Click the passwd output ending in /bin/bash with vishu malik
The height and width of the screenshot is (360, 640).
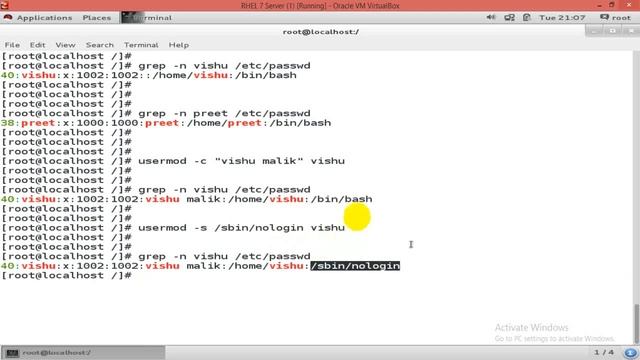click(187, 199)
